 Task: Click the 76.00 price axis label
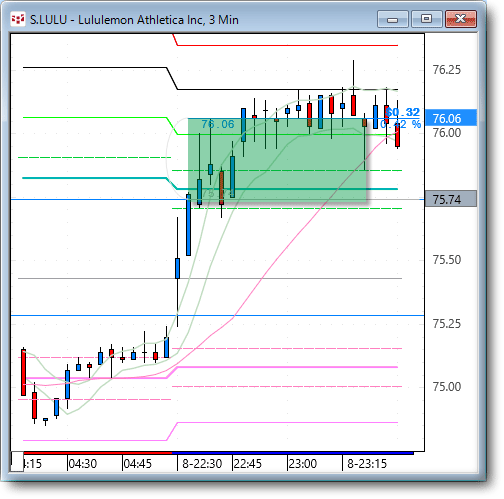click(x=447, y=133)
